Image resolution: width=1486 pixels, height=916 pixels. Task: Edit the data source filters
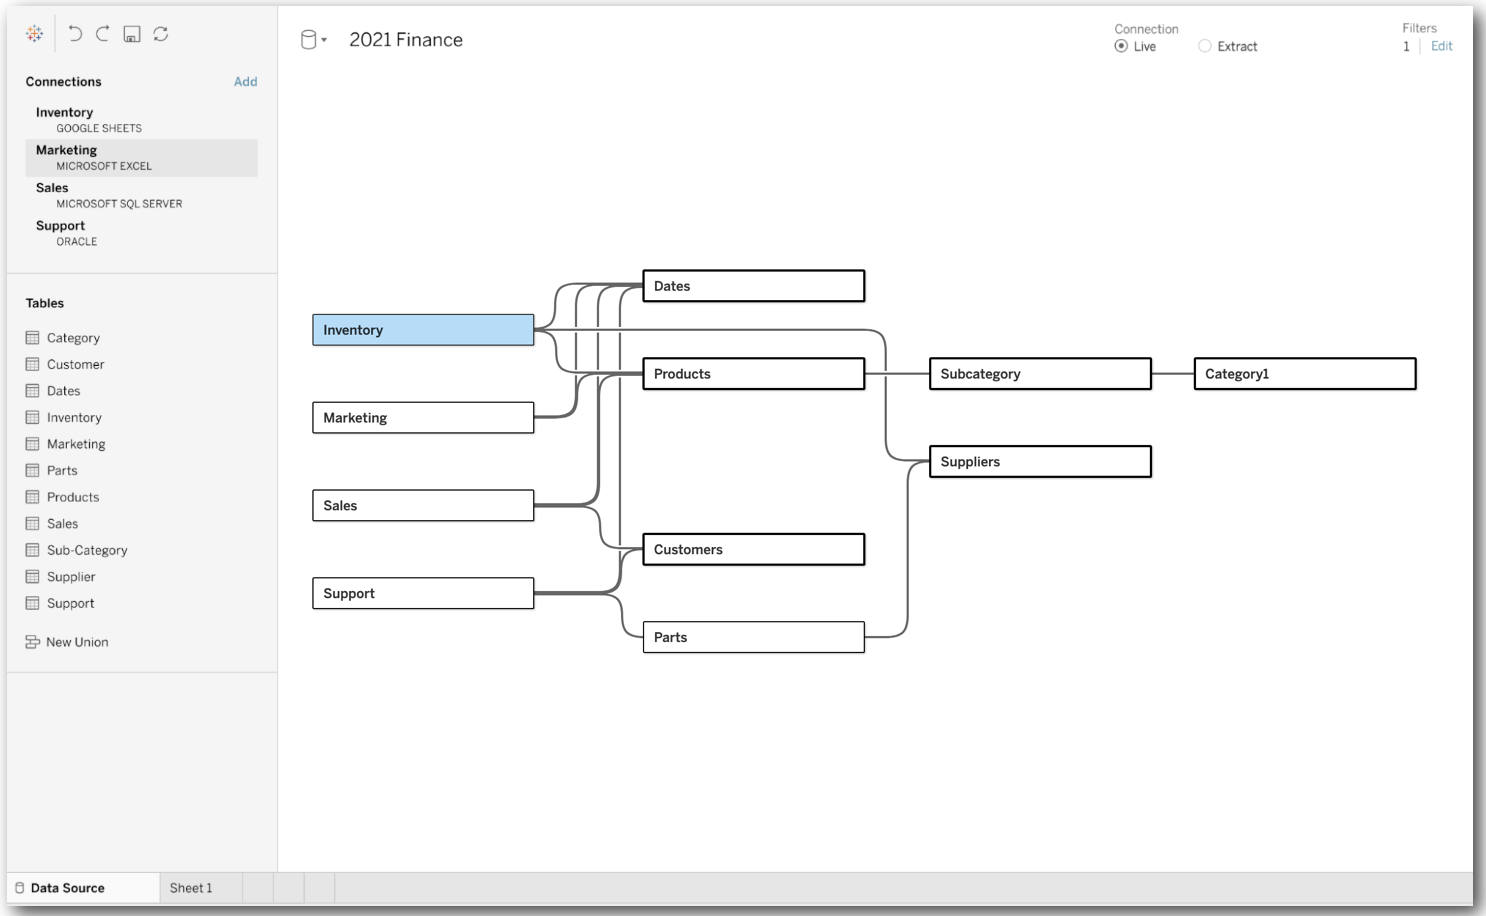pyautogui.click(x=1442, y=46)
